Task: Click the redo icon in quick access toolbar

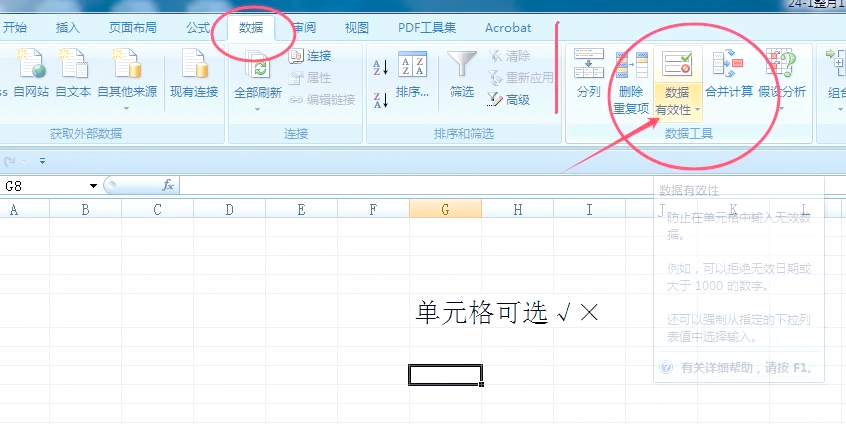Action: point(10,161)
